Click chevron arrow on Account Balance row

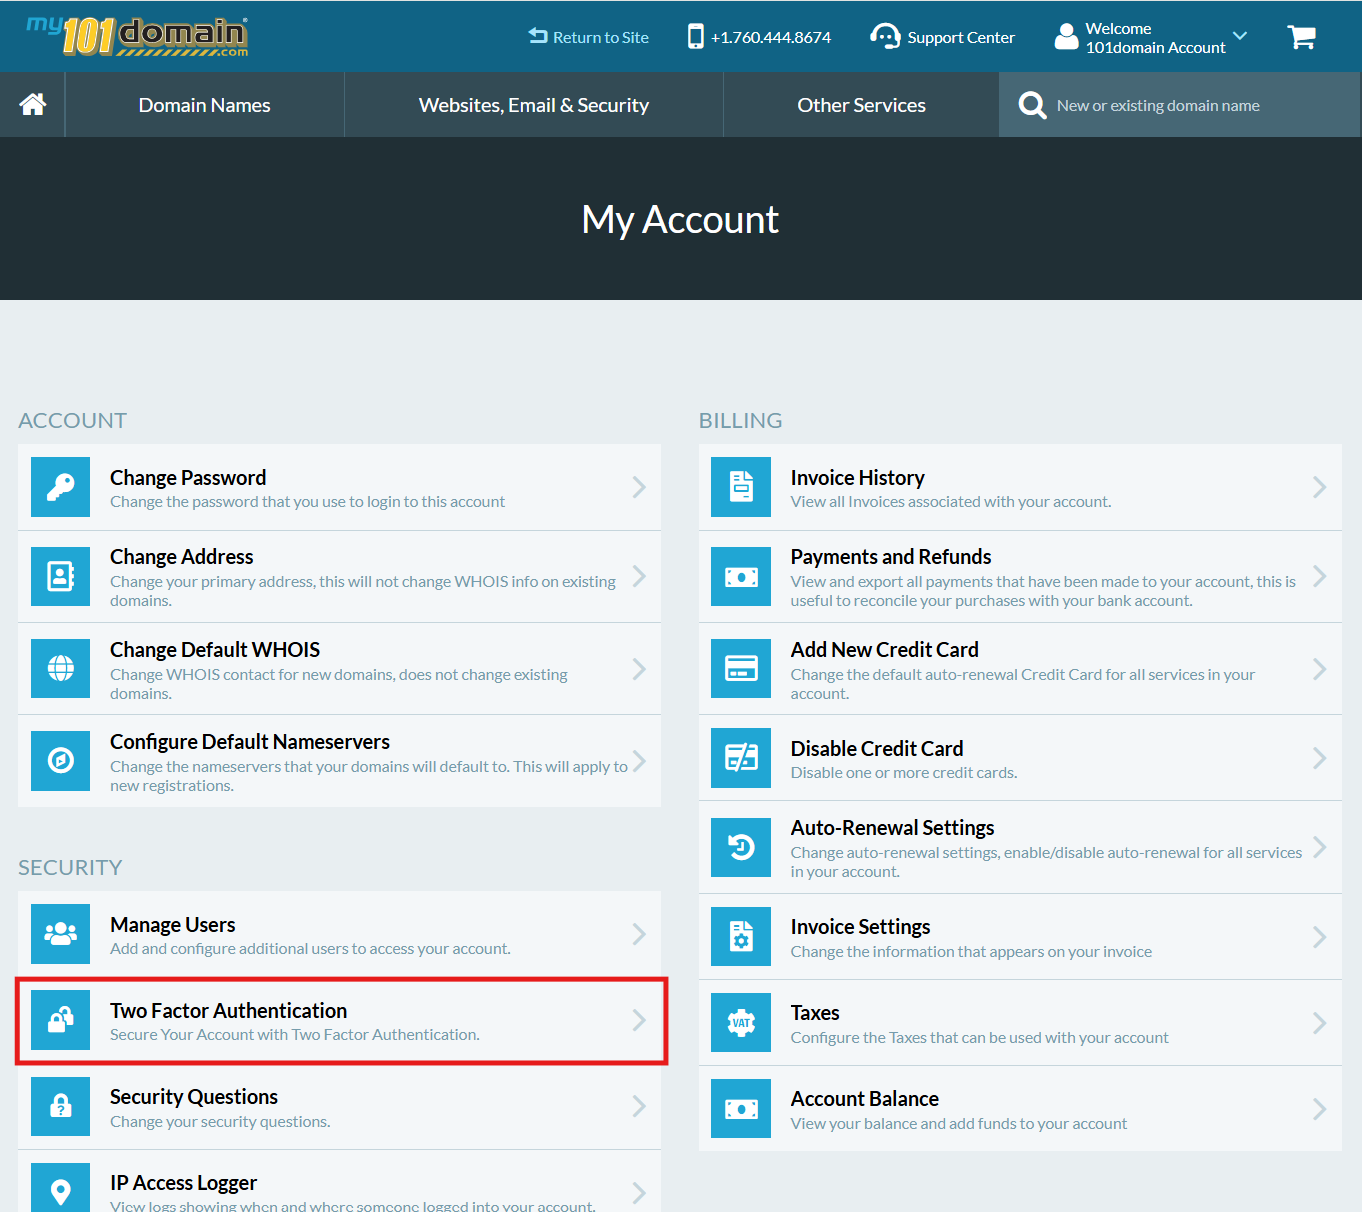tap(1319, 1109)
